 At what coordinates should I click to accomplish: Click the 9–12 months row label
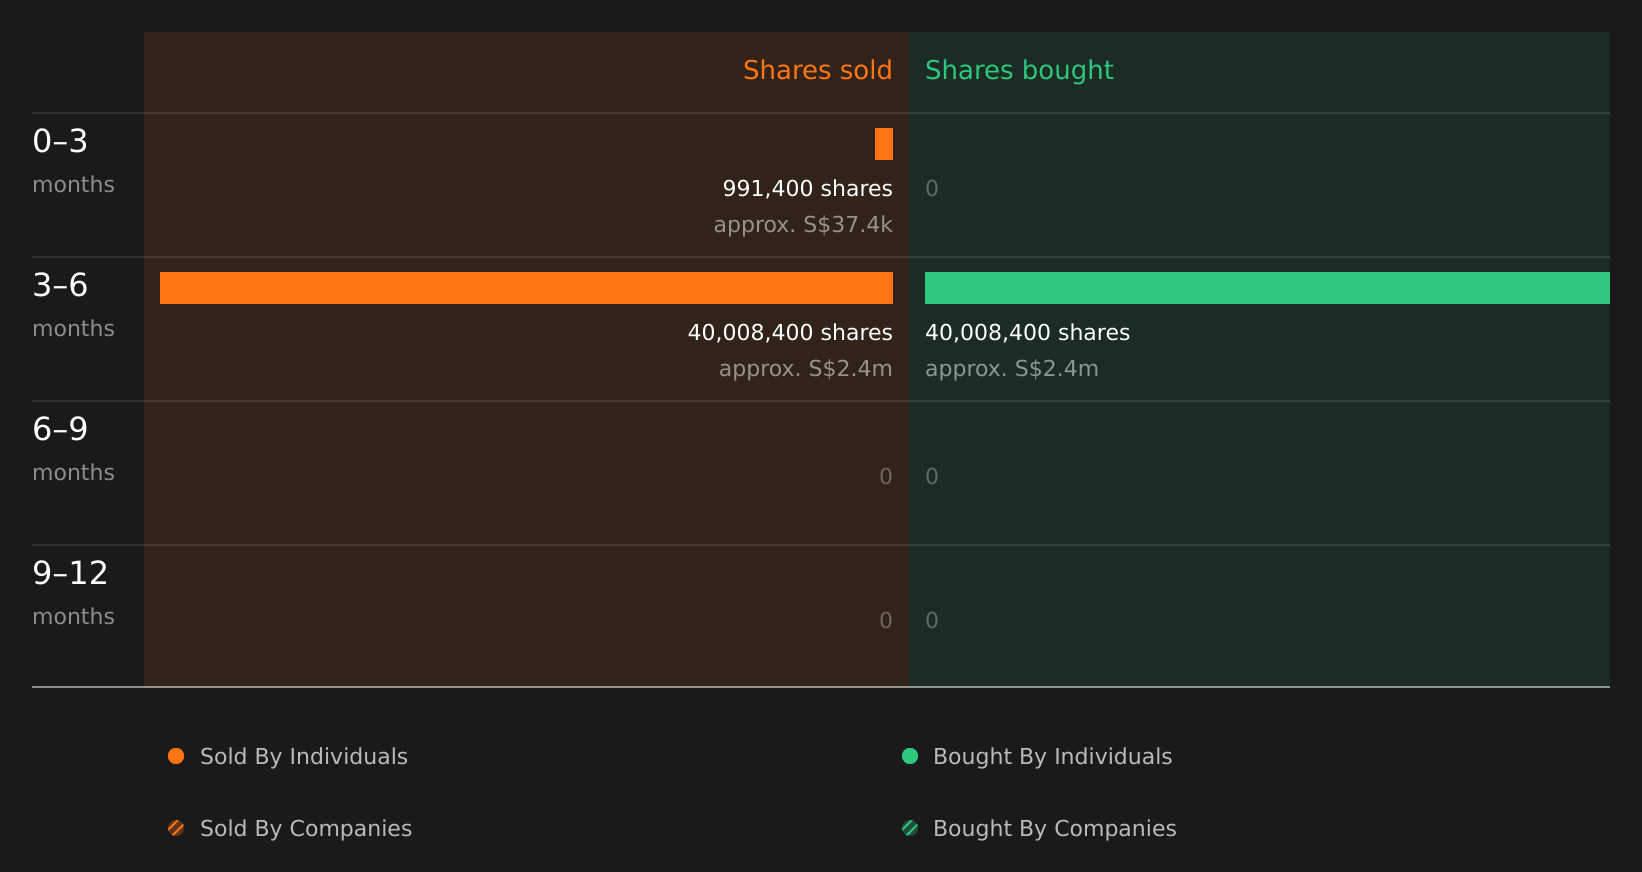point(73,593)
